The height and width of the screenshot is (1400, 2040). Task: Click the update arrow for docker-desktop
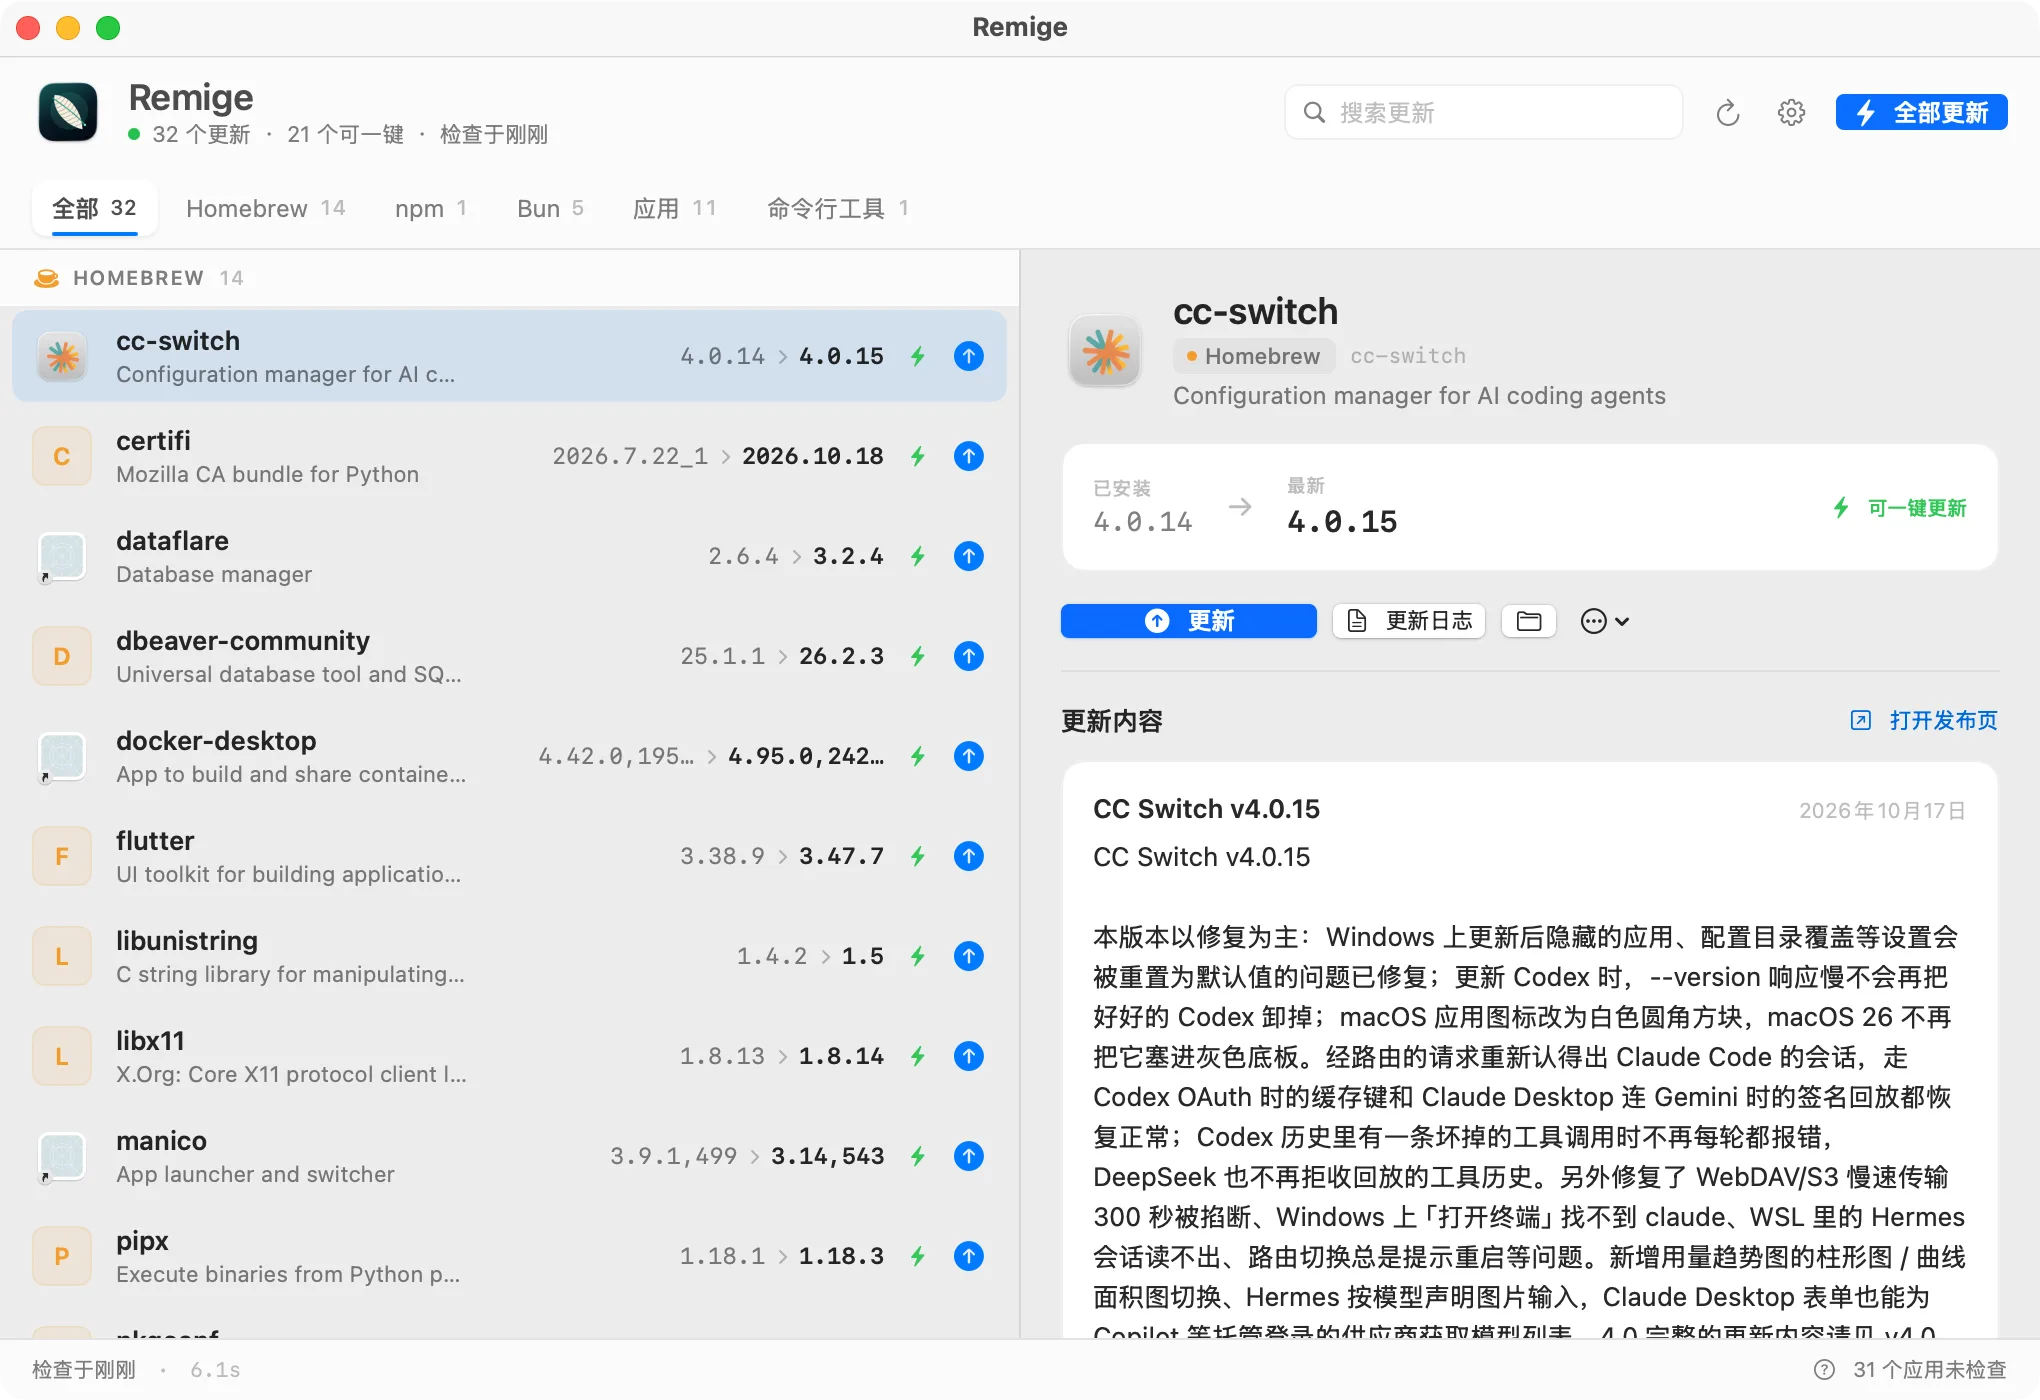tap(968, 756)
